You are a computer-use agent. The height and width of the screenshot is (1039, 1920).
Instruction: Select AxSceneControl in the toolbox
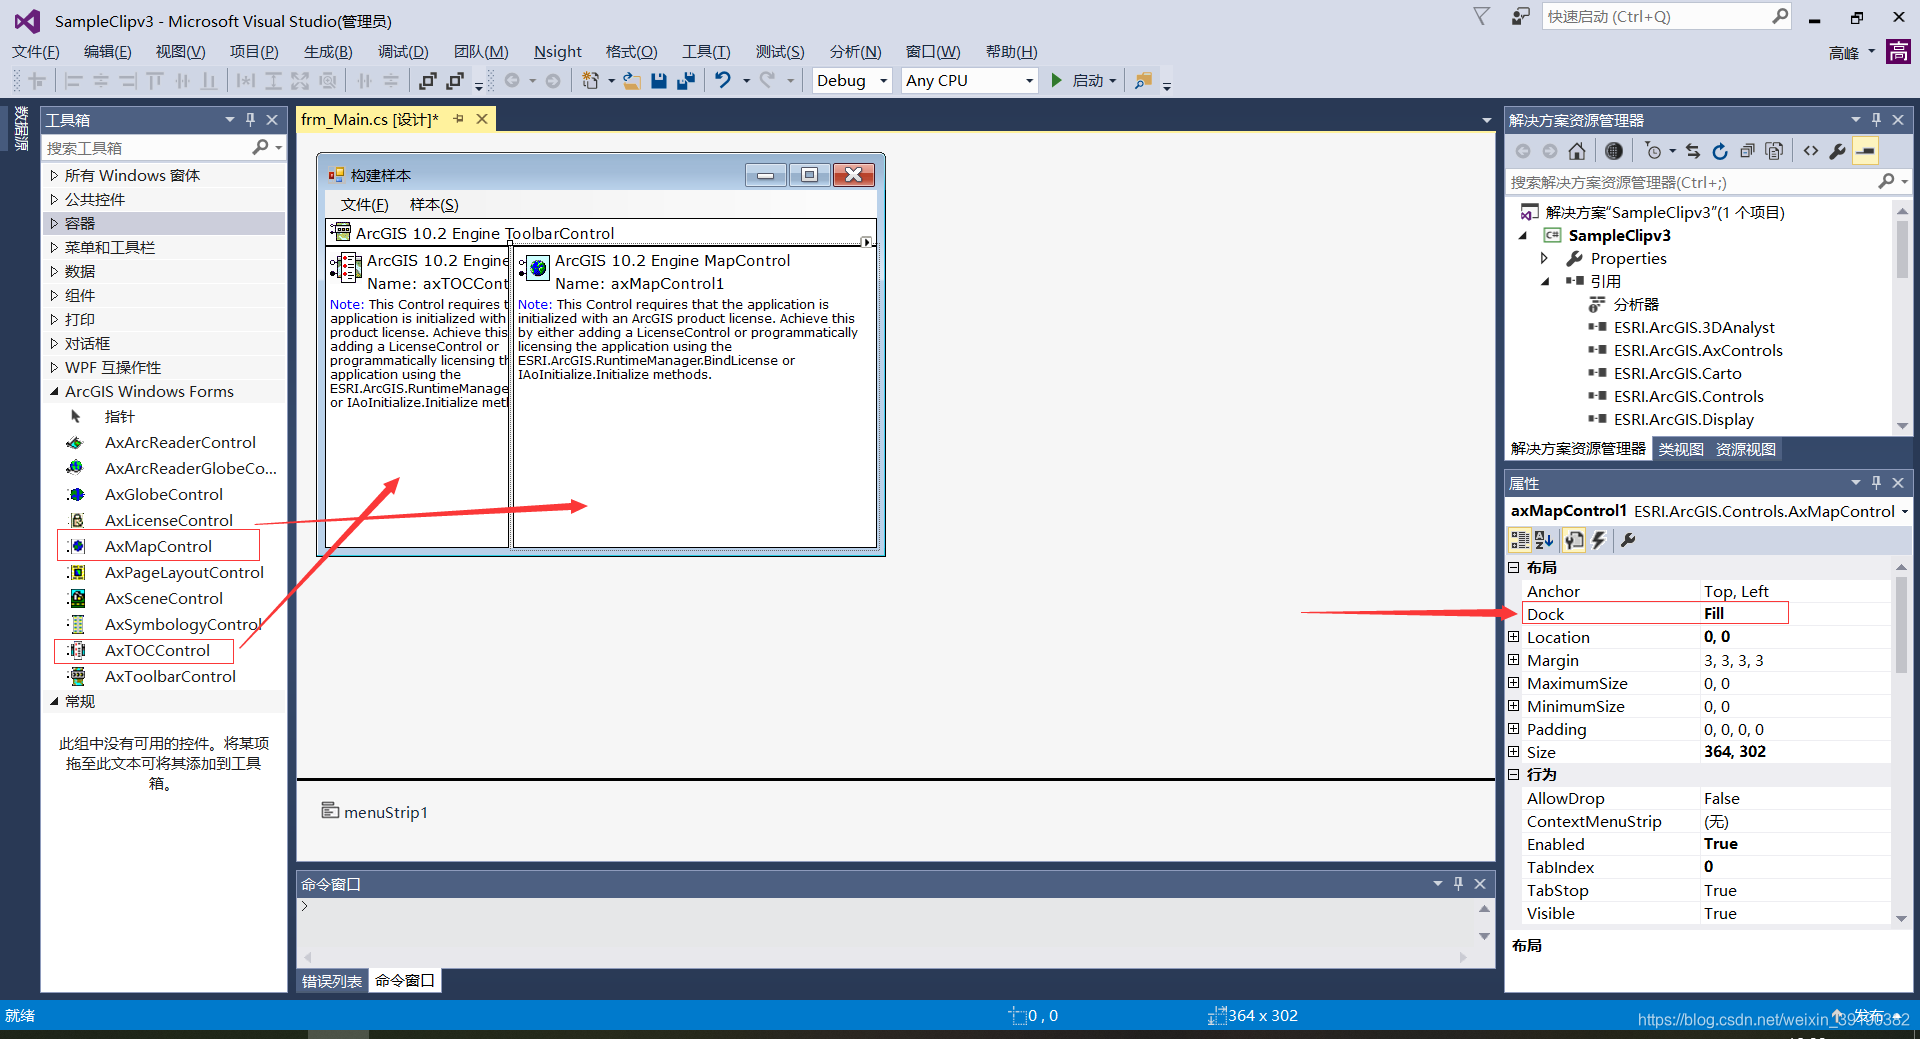[163, 598]
